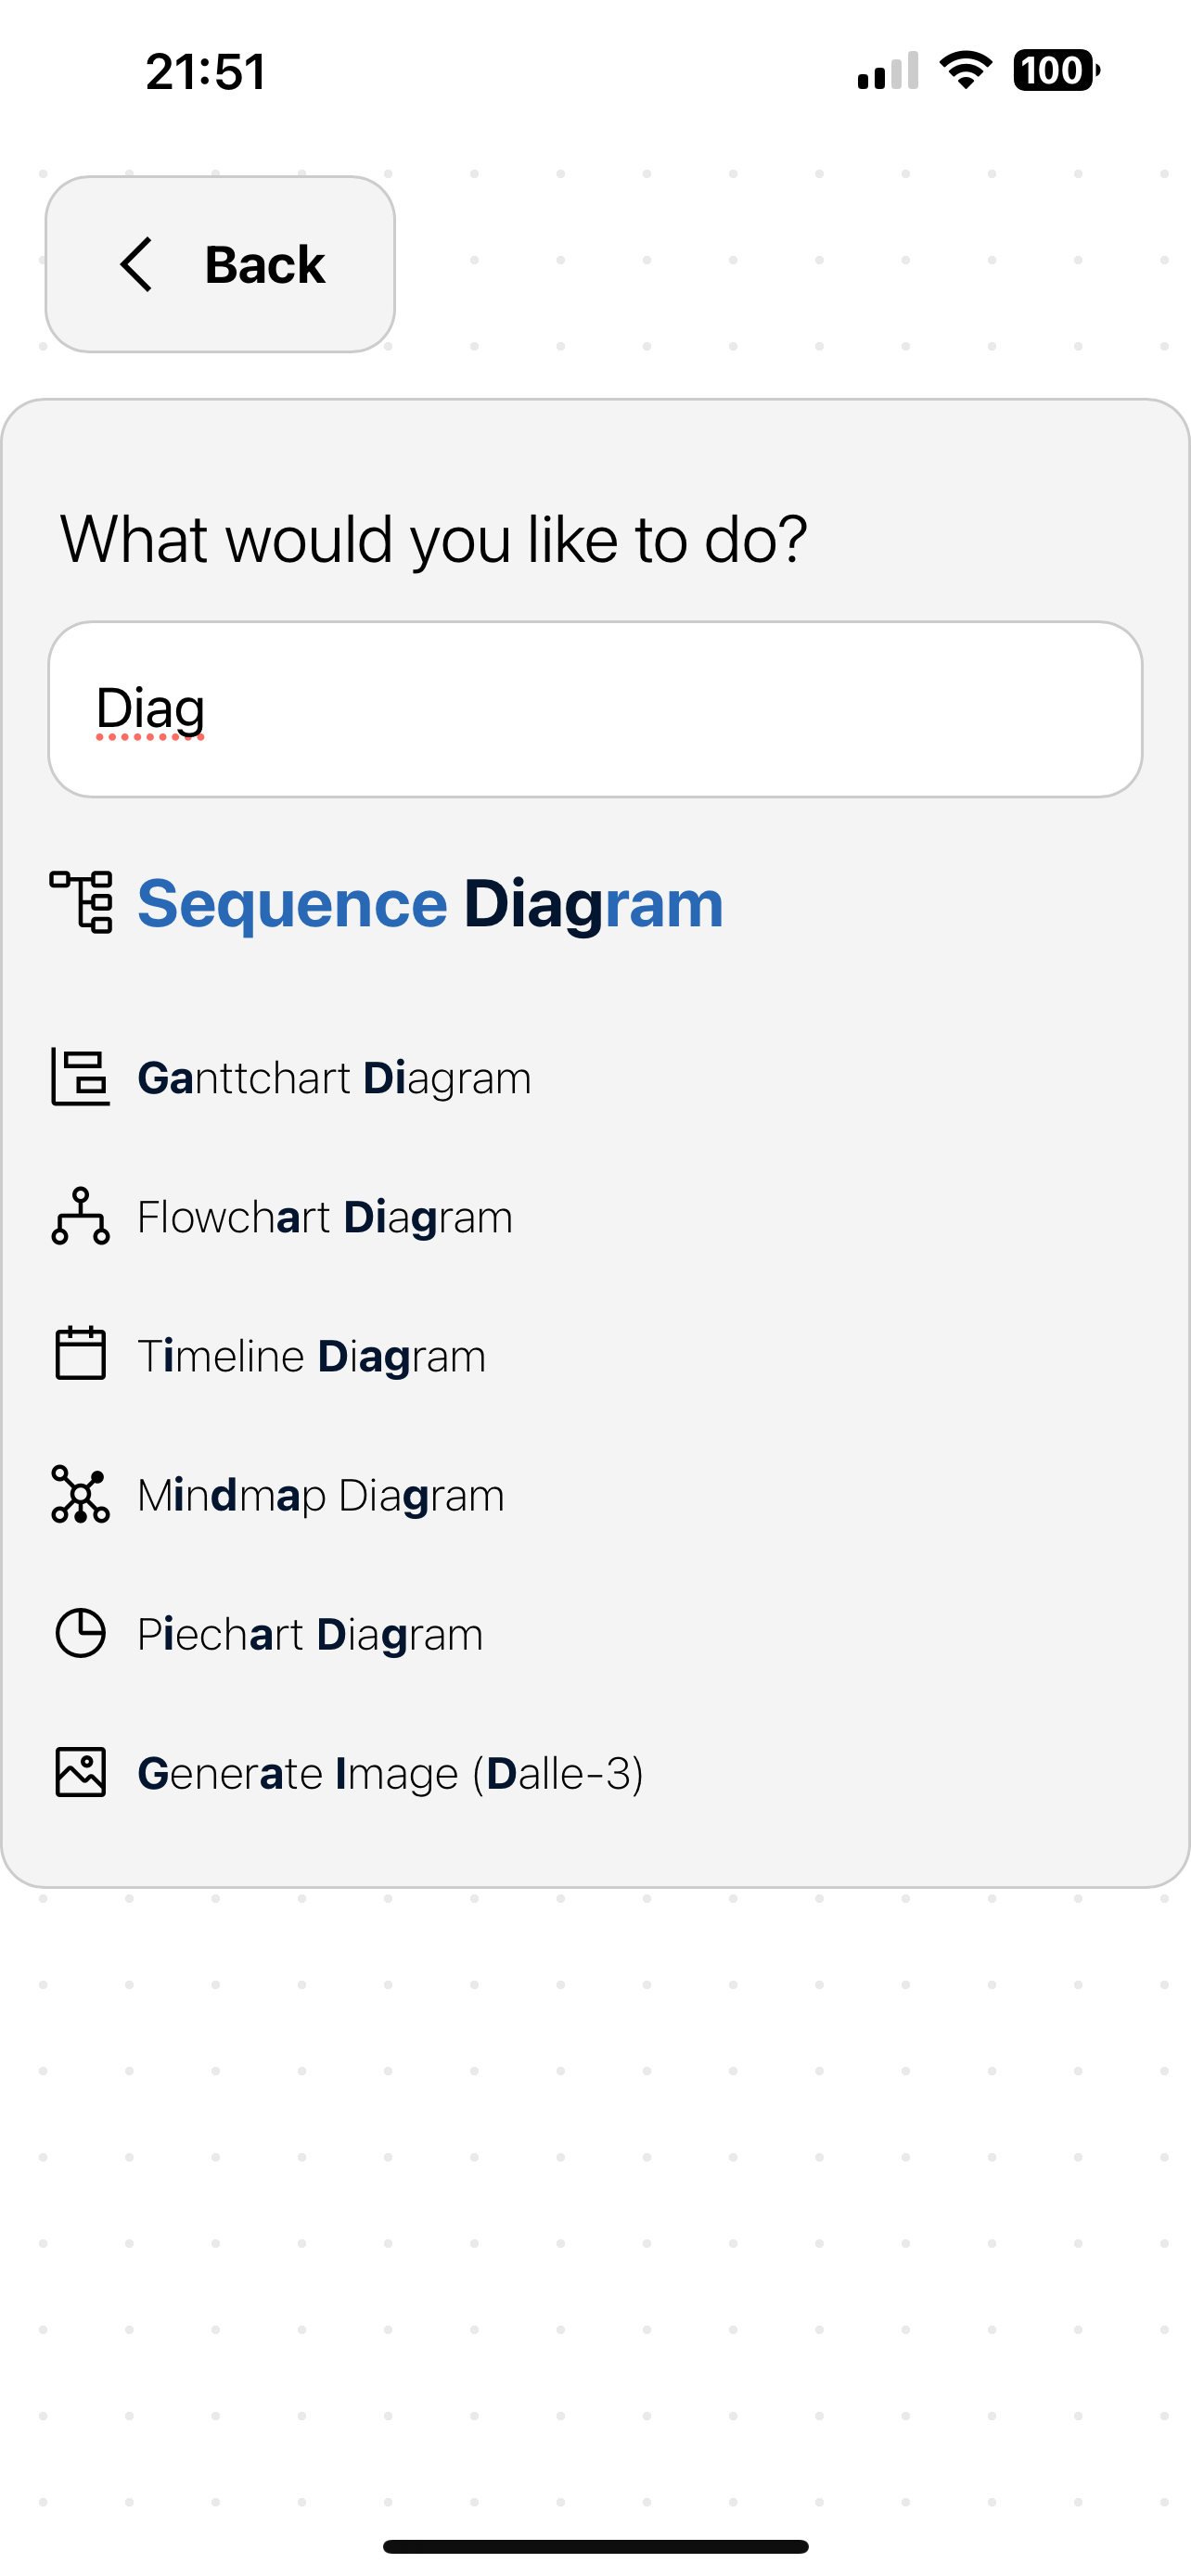Tap the Mindmap network icon
The width and height of the screenshot is (1191, 2576).
(x=80, y=1494)
